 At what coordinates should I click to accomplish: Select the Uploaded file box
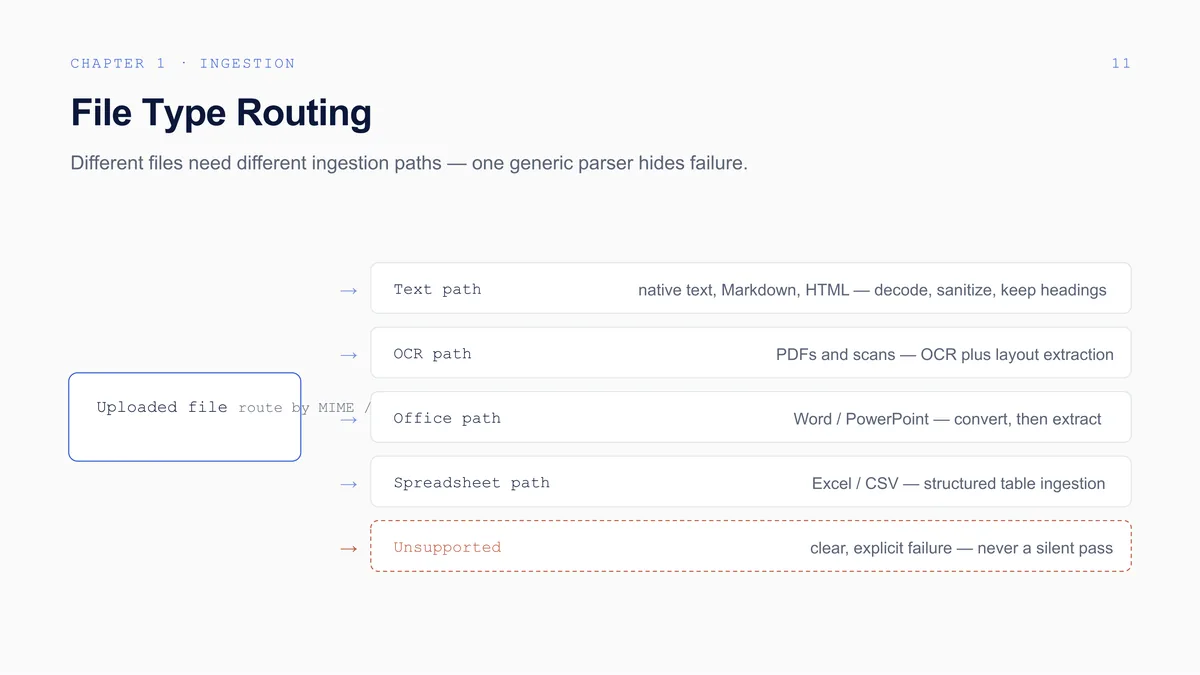tap(185, 417)
